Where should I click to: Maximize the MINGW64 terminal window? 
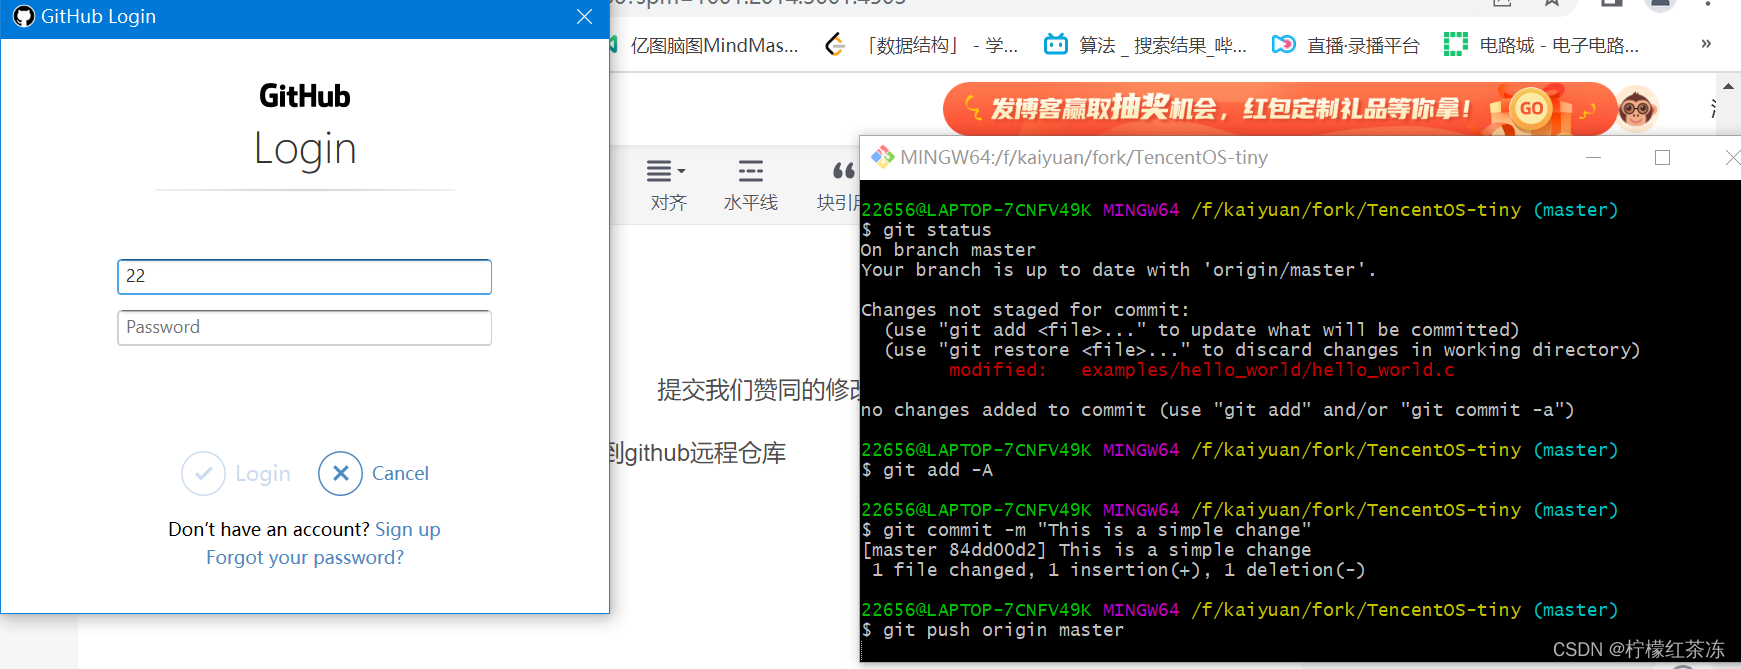1663,157
